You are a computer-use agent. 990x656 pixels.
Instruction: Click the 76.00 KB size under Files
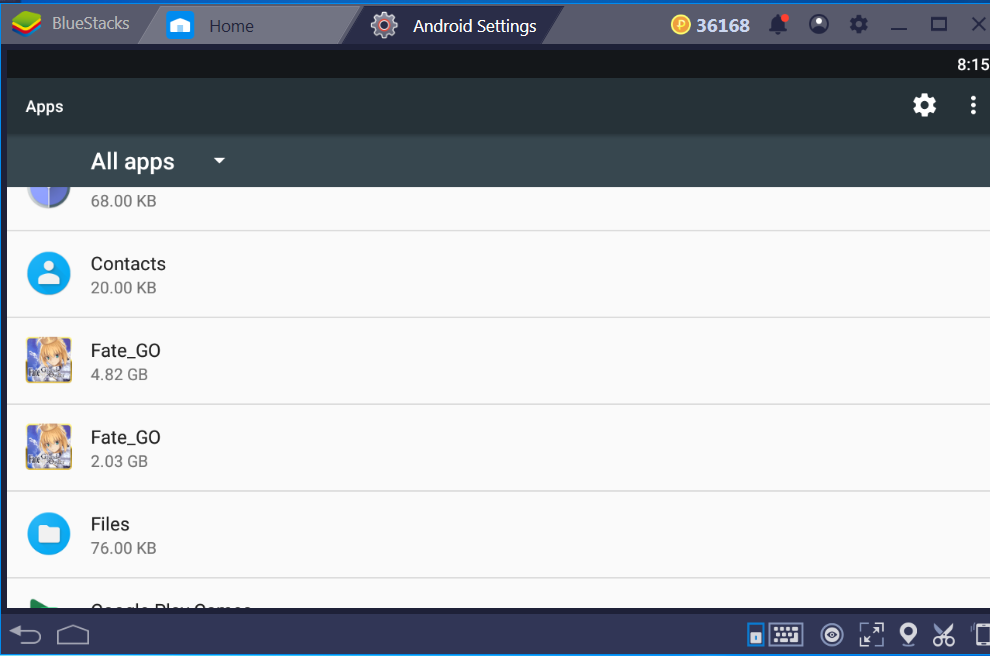(123, 548)
